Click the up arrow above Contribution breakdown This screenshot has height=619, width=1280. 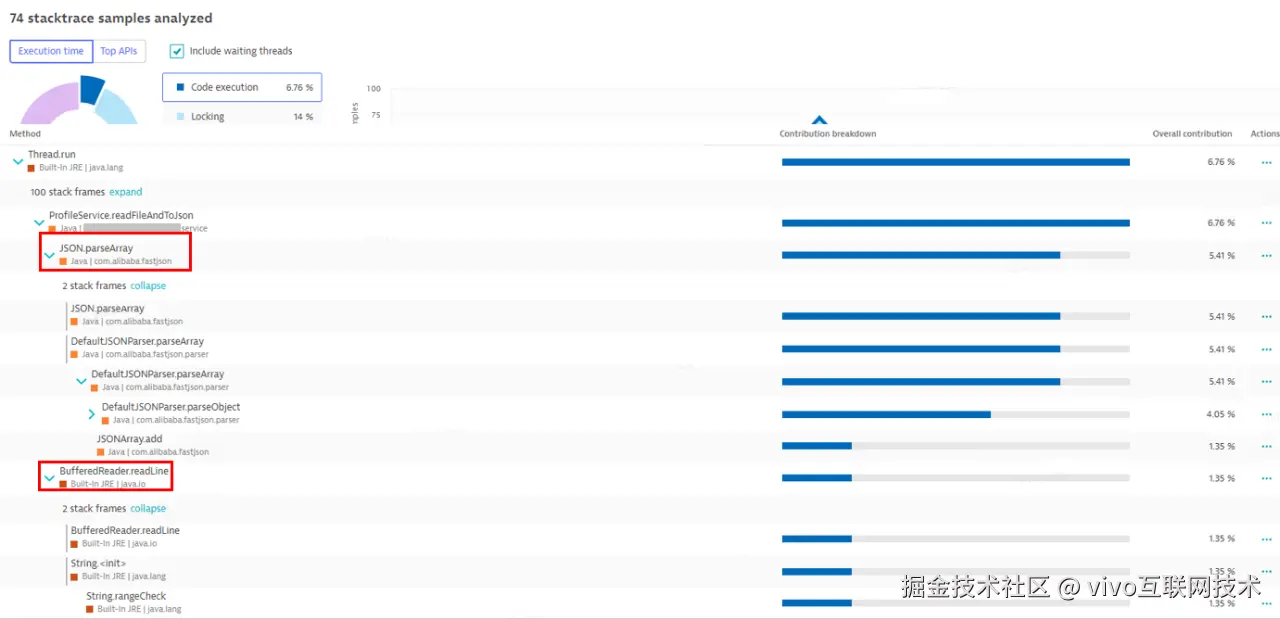[820, 120]
